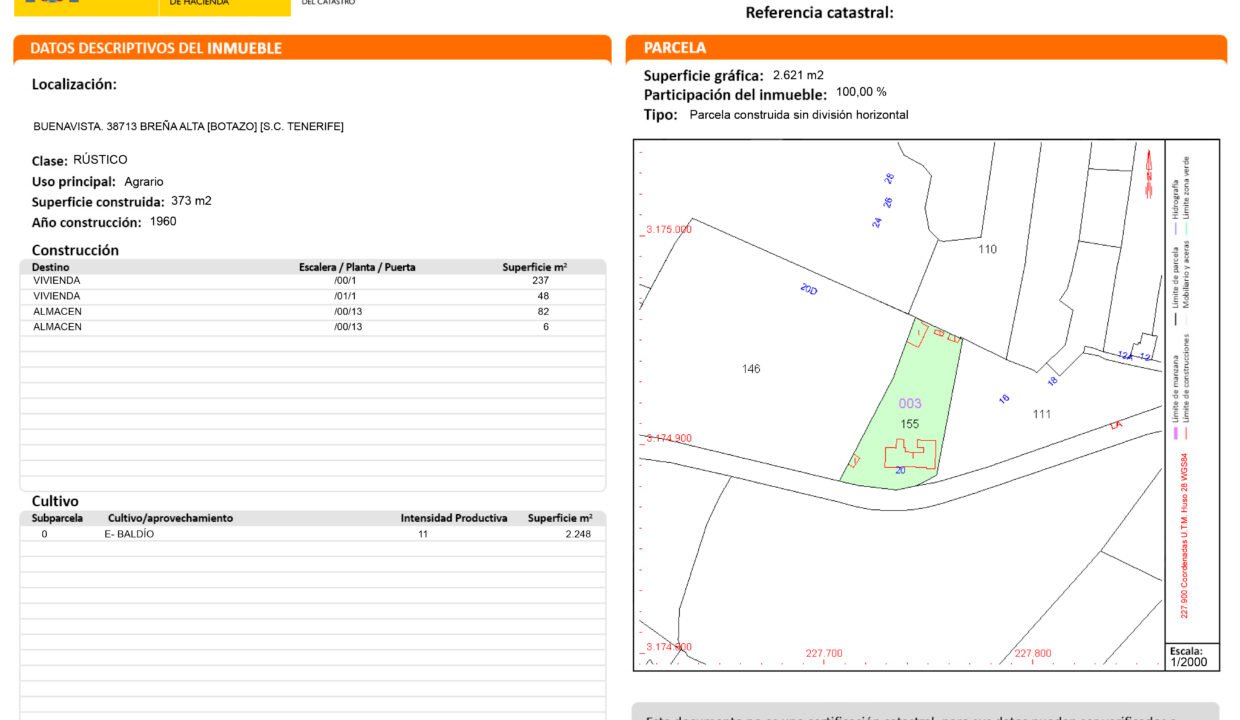The width and height of the screenshot is (1240, 720).
Task: Click the Parcela construida sin división horizontal text
Action: (799, 115)
